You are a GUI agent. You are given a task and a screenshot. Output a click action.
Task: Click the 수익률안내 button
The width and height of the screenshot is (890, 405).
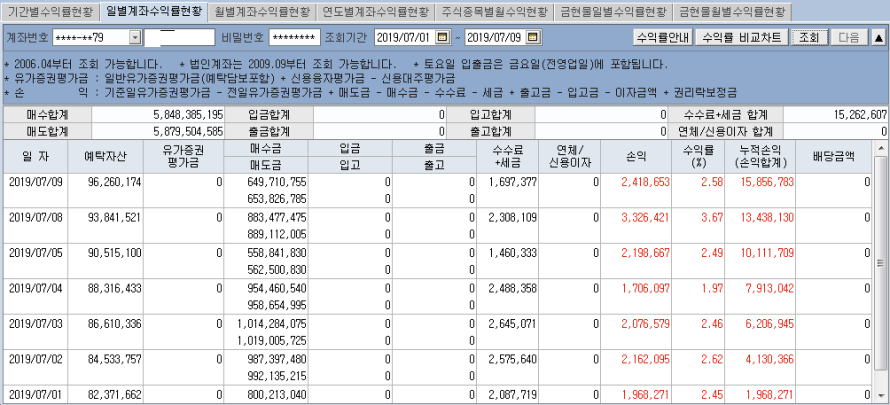[663, 37]
